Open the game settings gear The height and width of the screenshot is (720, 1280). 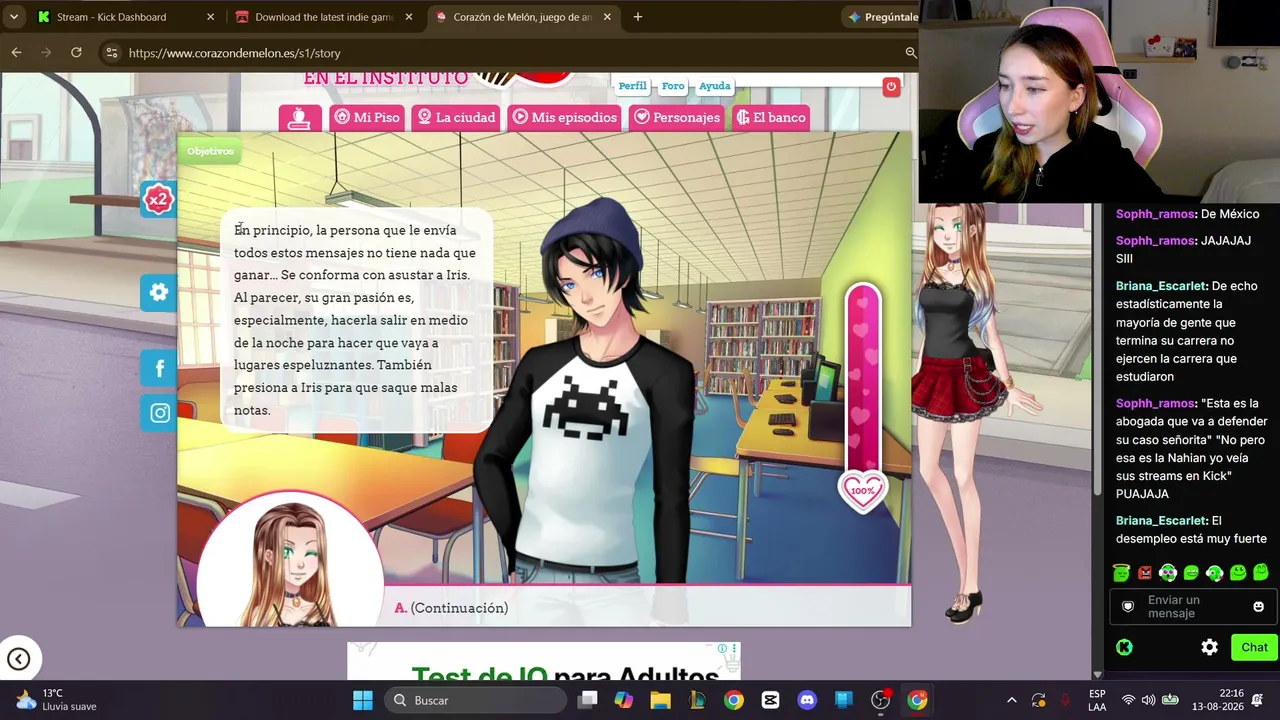tap(158, 292)
